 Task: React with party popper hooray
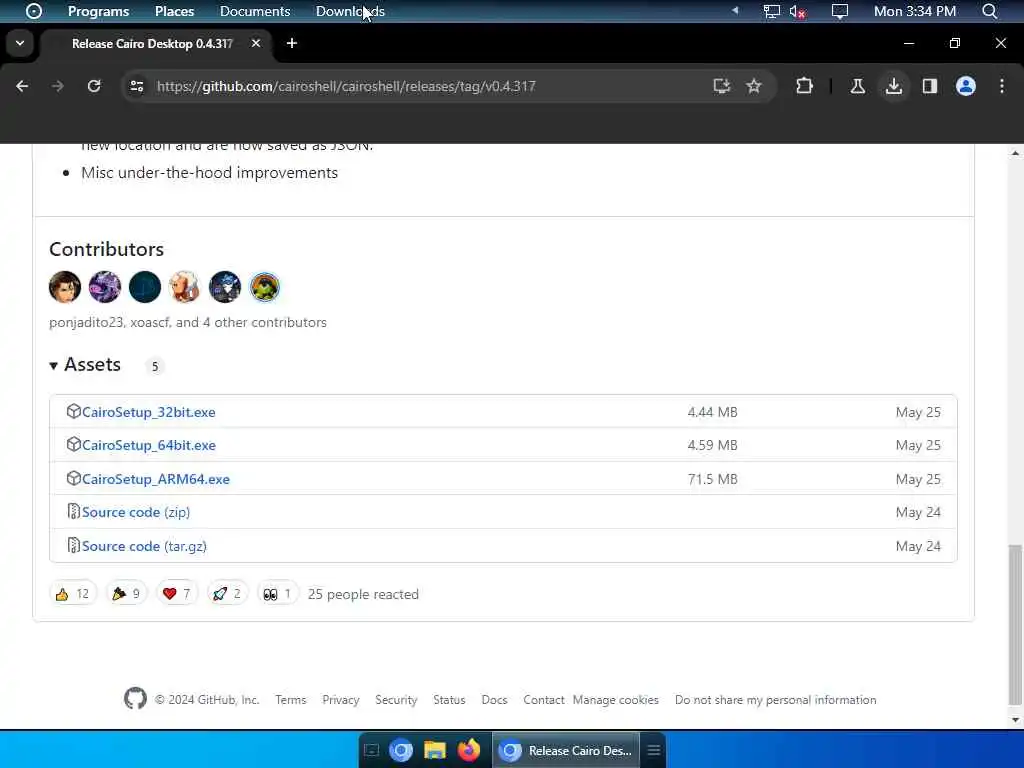click(x=127, y=594)
